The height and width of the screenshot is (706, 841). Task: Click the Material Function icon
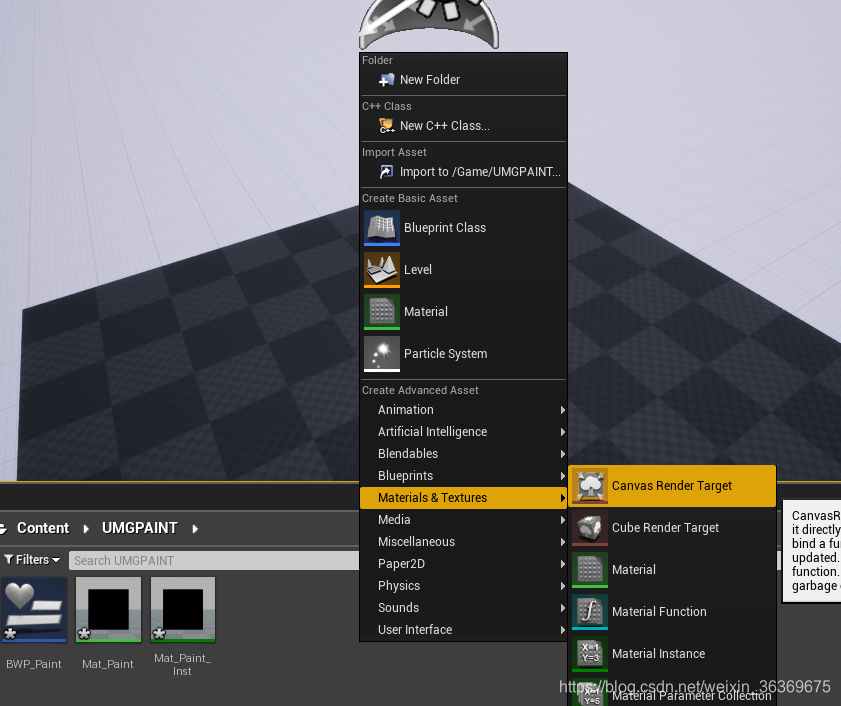pos(590,612)
